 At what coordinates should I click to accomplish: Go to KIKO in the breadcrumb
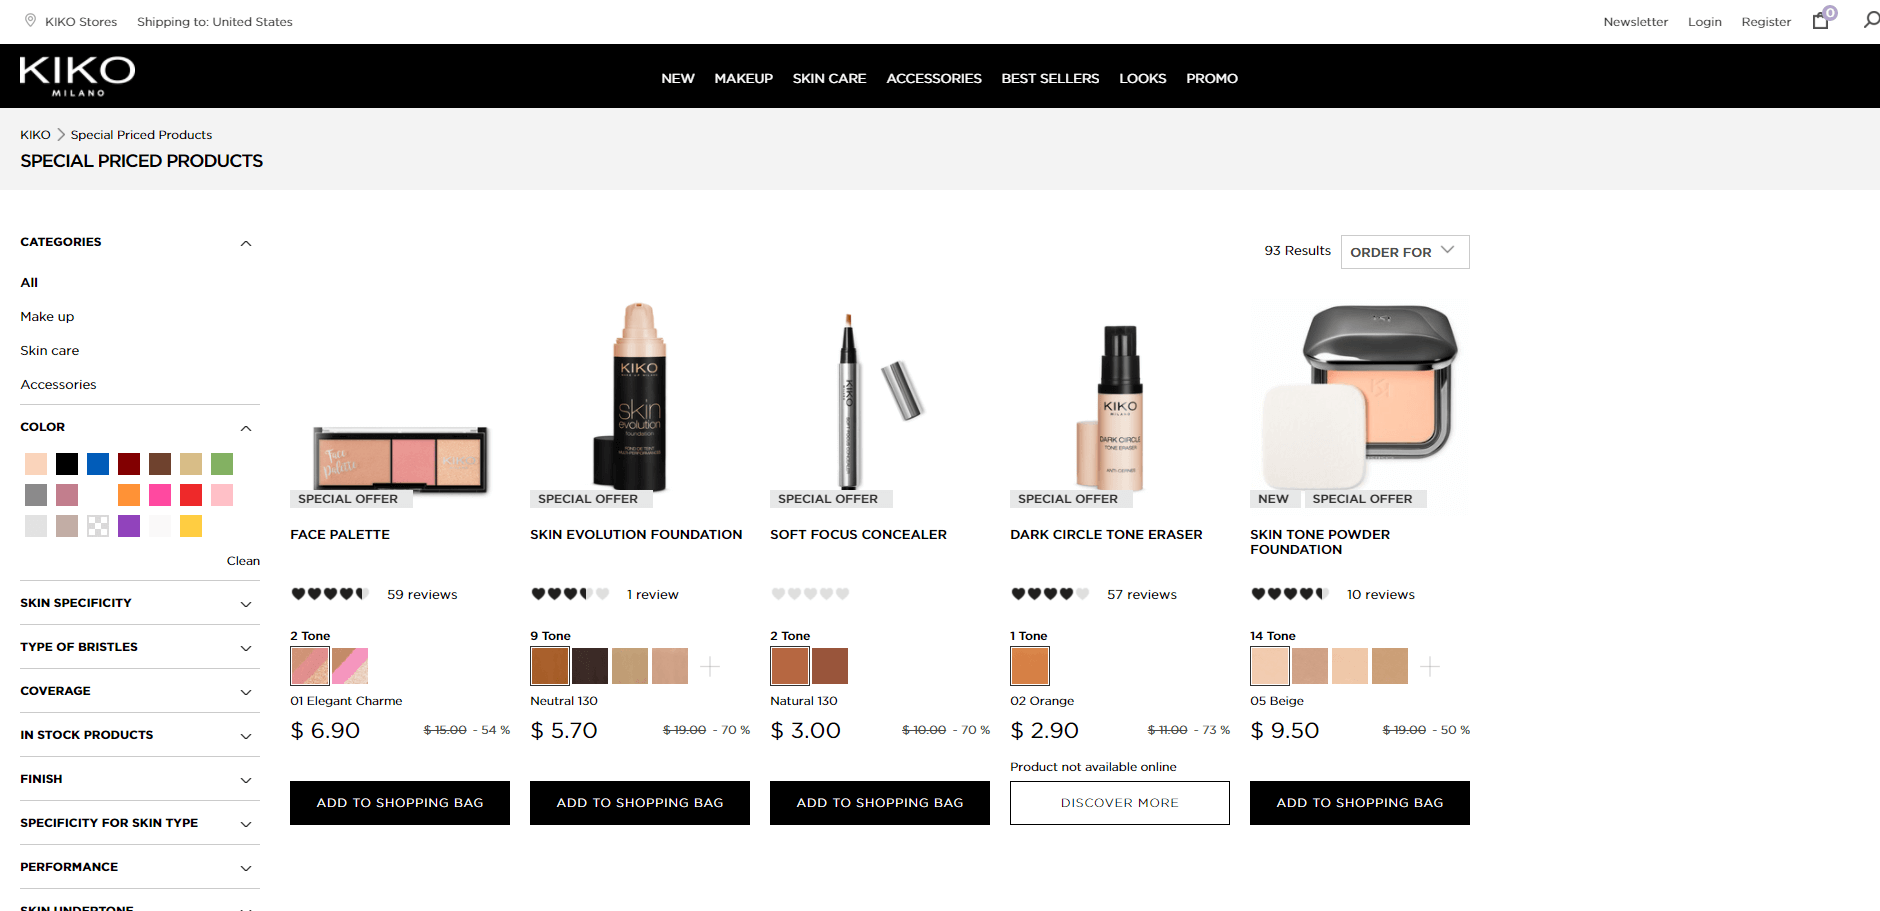tap(35, 135)
